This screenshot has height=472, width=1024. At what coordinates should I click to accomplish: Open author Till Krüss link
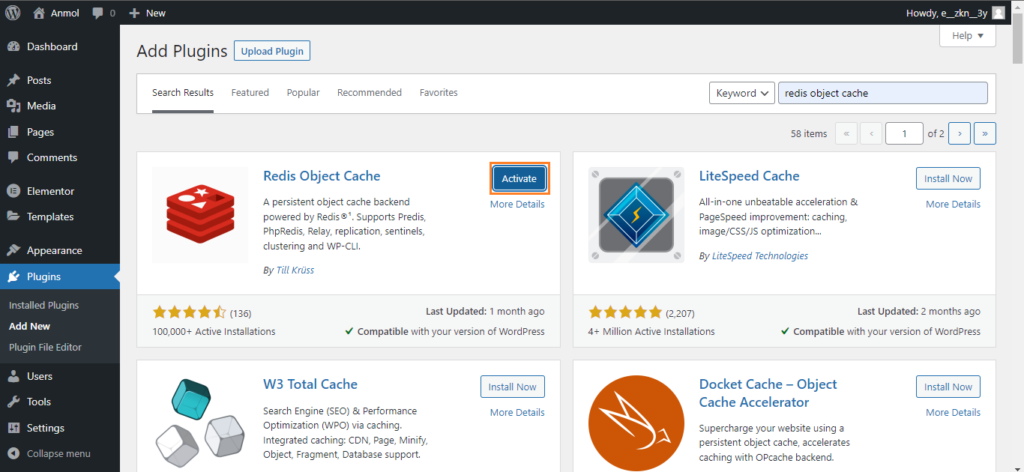295,270
